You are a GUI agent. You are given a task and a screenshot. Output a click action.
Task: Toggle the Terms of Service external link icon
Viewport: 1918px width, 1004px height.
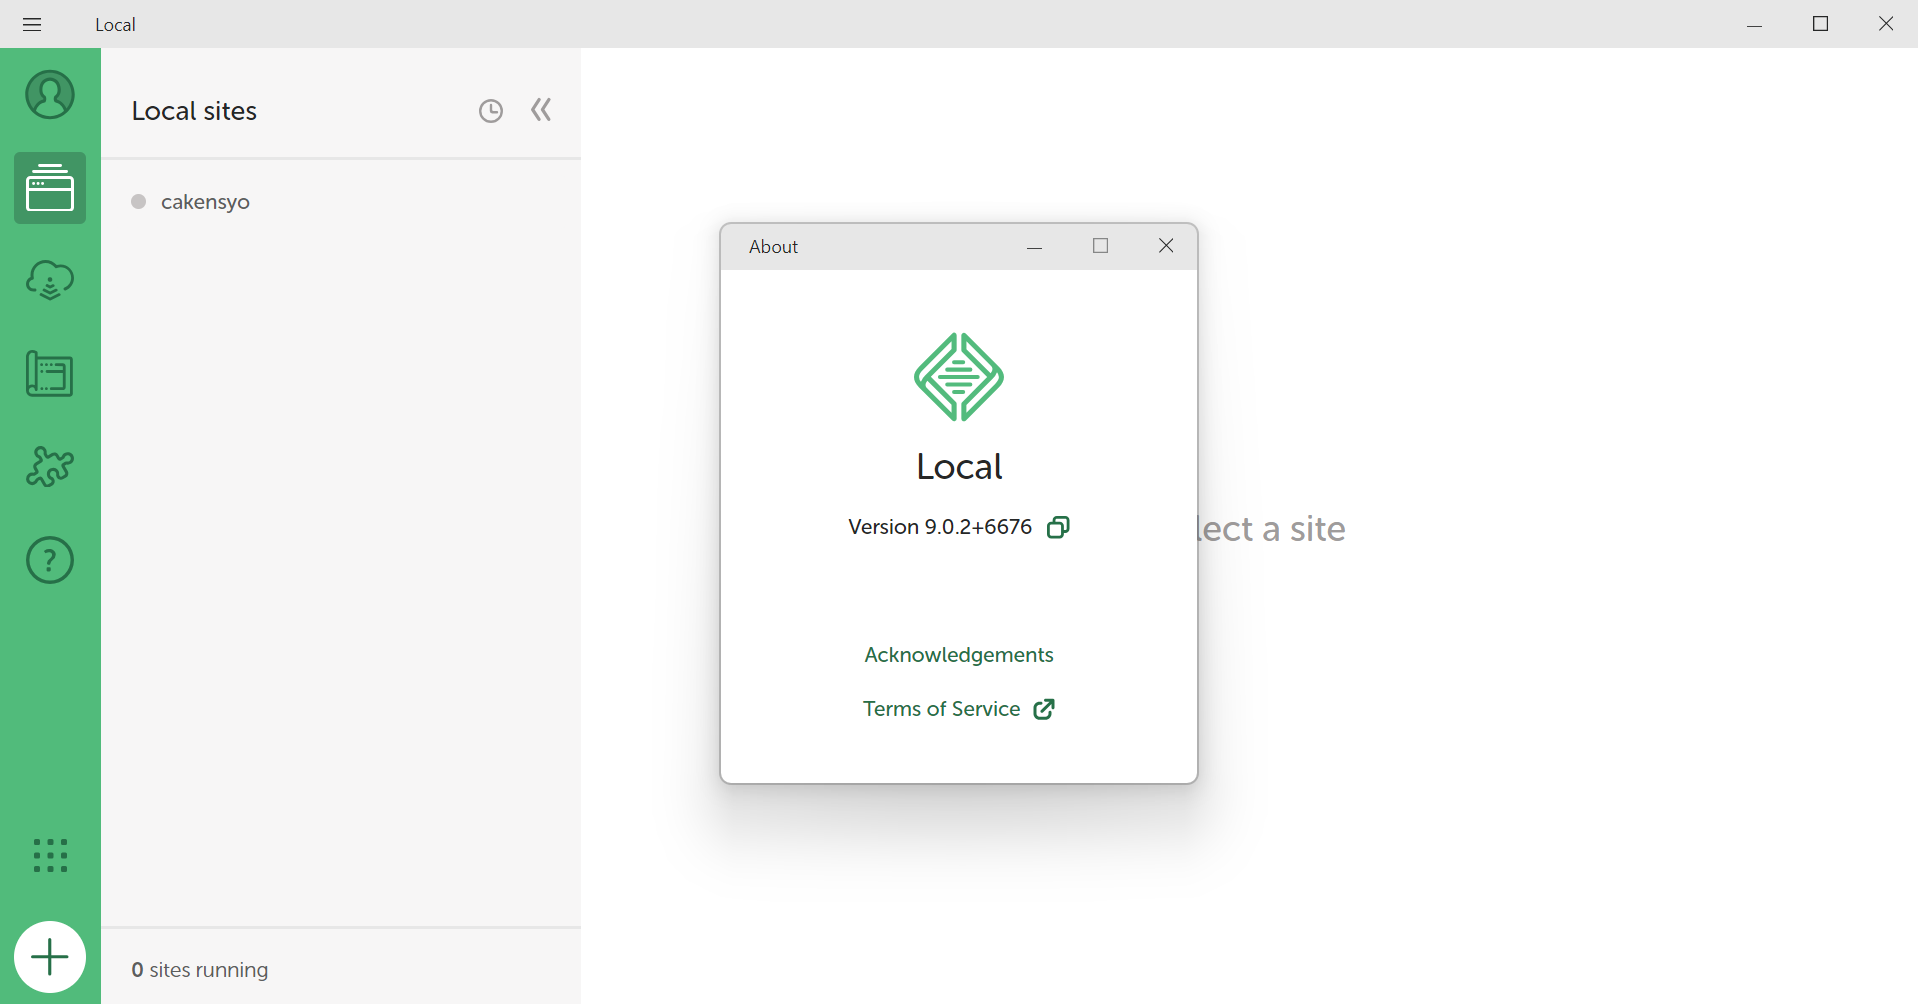click(x=1045, y=709)
